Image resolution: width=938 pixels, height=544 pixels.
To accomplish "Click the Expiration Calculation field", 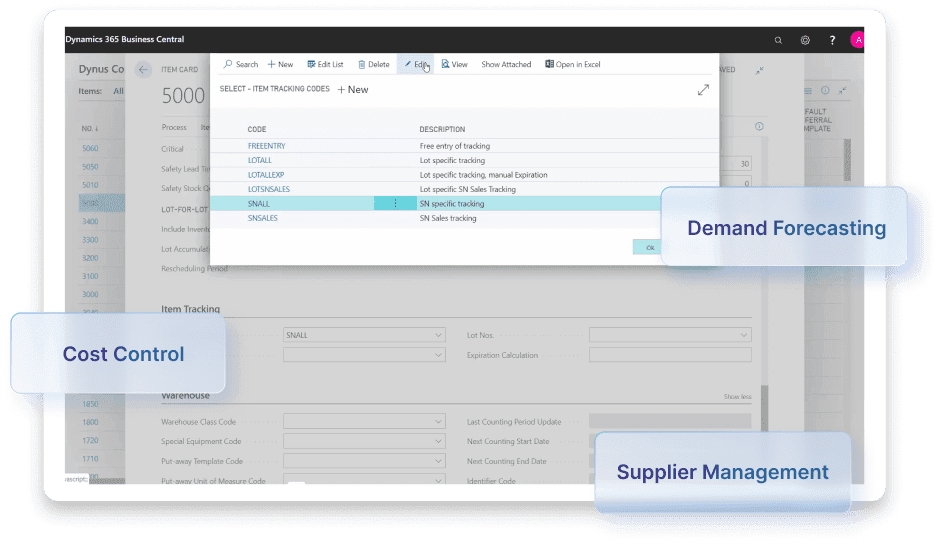I will click(x=670, y=355).
